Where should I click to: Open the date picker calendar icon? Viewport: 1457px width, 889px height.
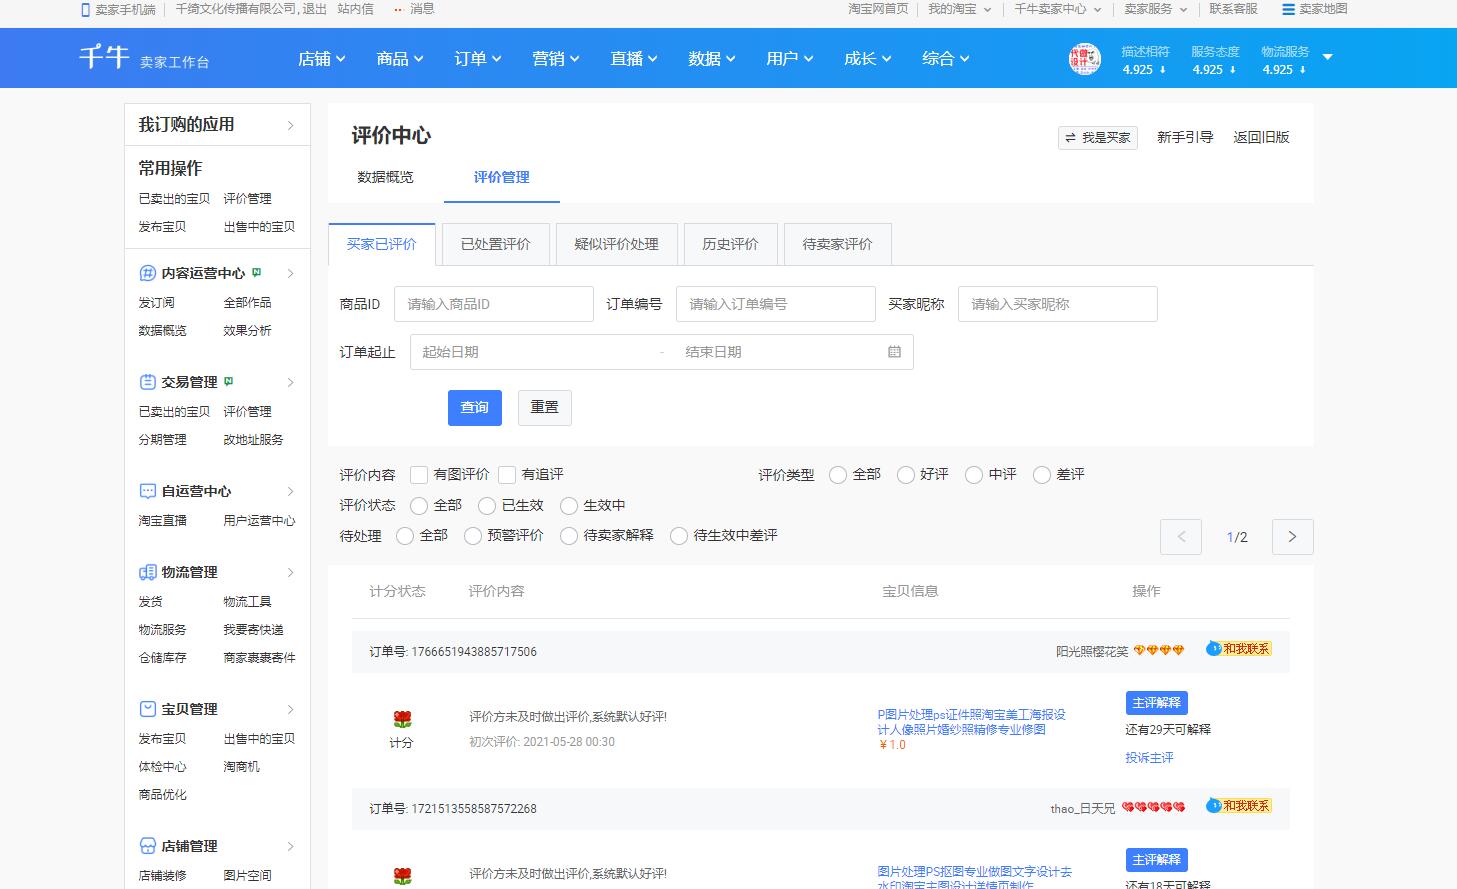click(x=894, y=352)
